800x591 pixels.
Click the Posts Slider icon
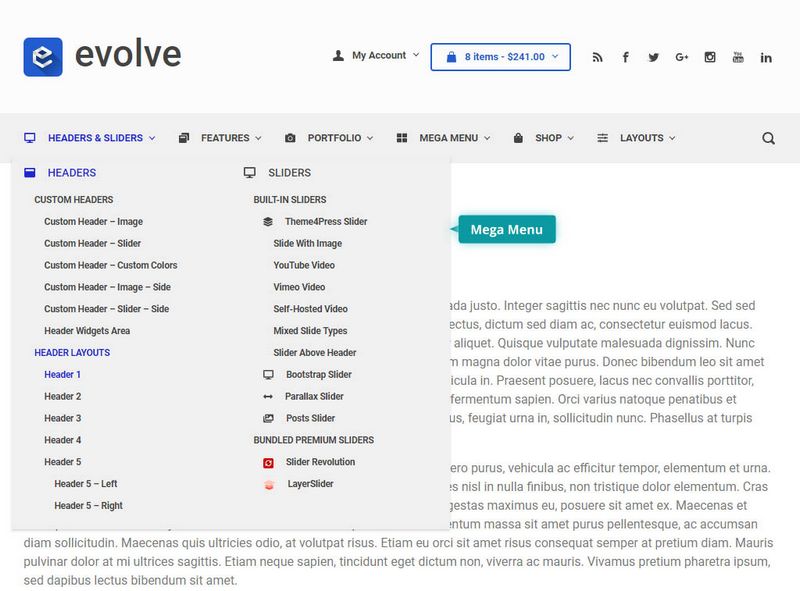(x=268, y=418)
